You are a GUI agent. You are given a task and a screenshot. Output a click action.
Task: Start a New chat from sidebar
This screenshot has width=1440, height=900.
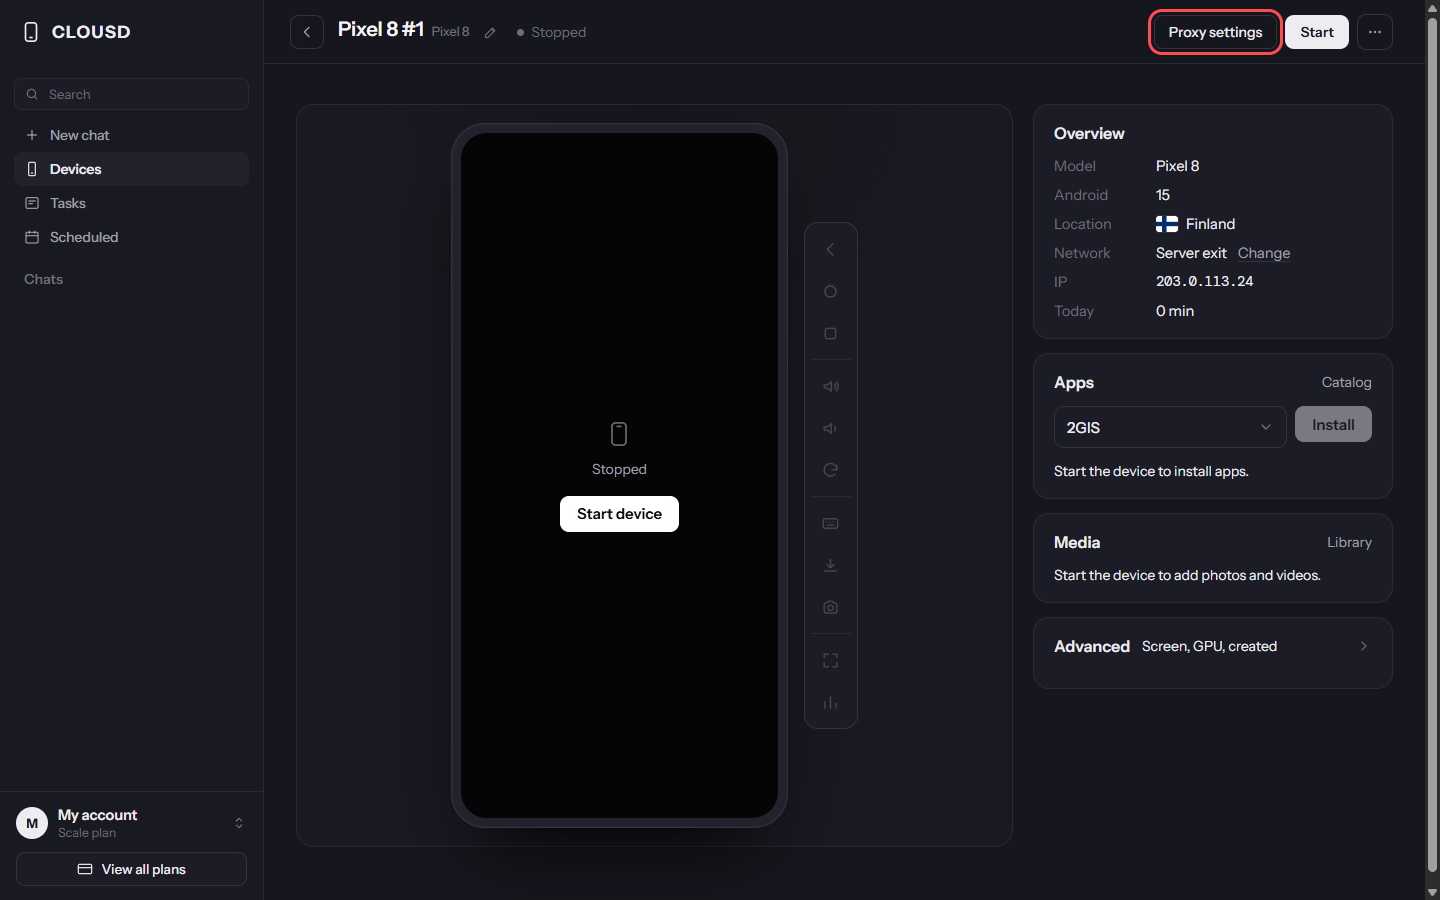131,135
